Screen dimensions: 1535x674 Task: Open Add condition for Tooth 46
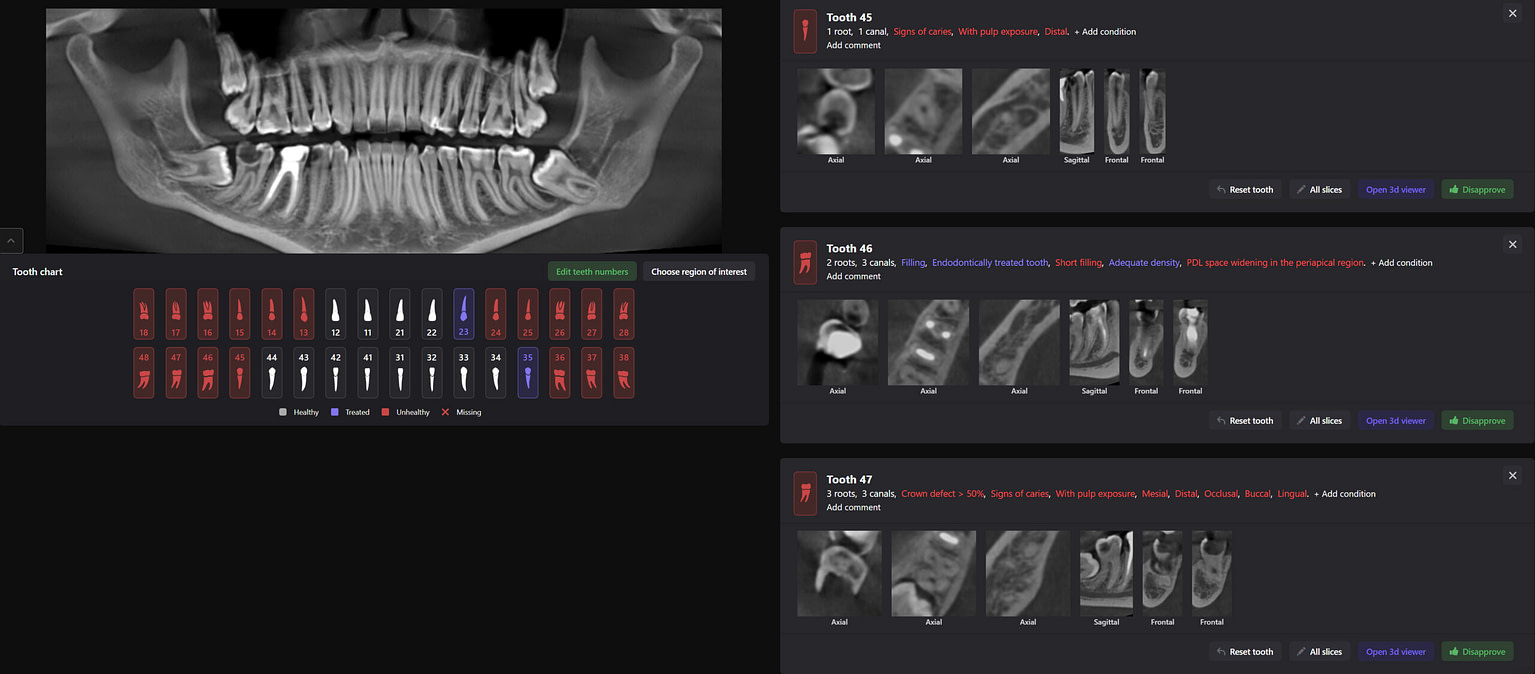pyautogui.click(x=1403, y=262)
